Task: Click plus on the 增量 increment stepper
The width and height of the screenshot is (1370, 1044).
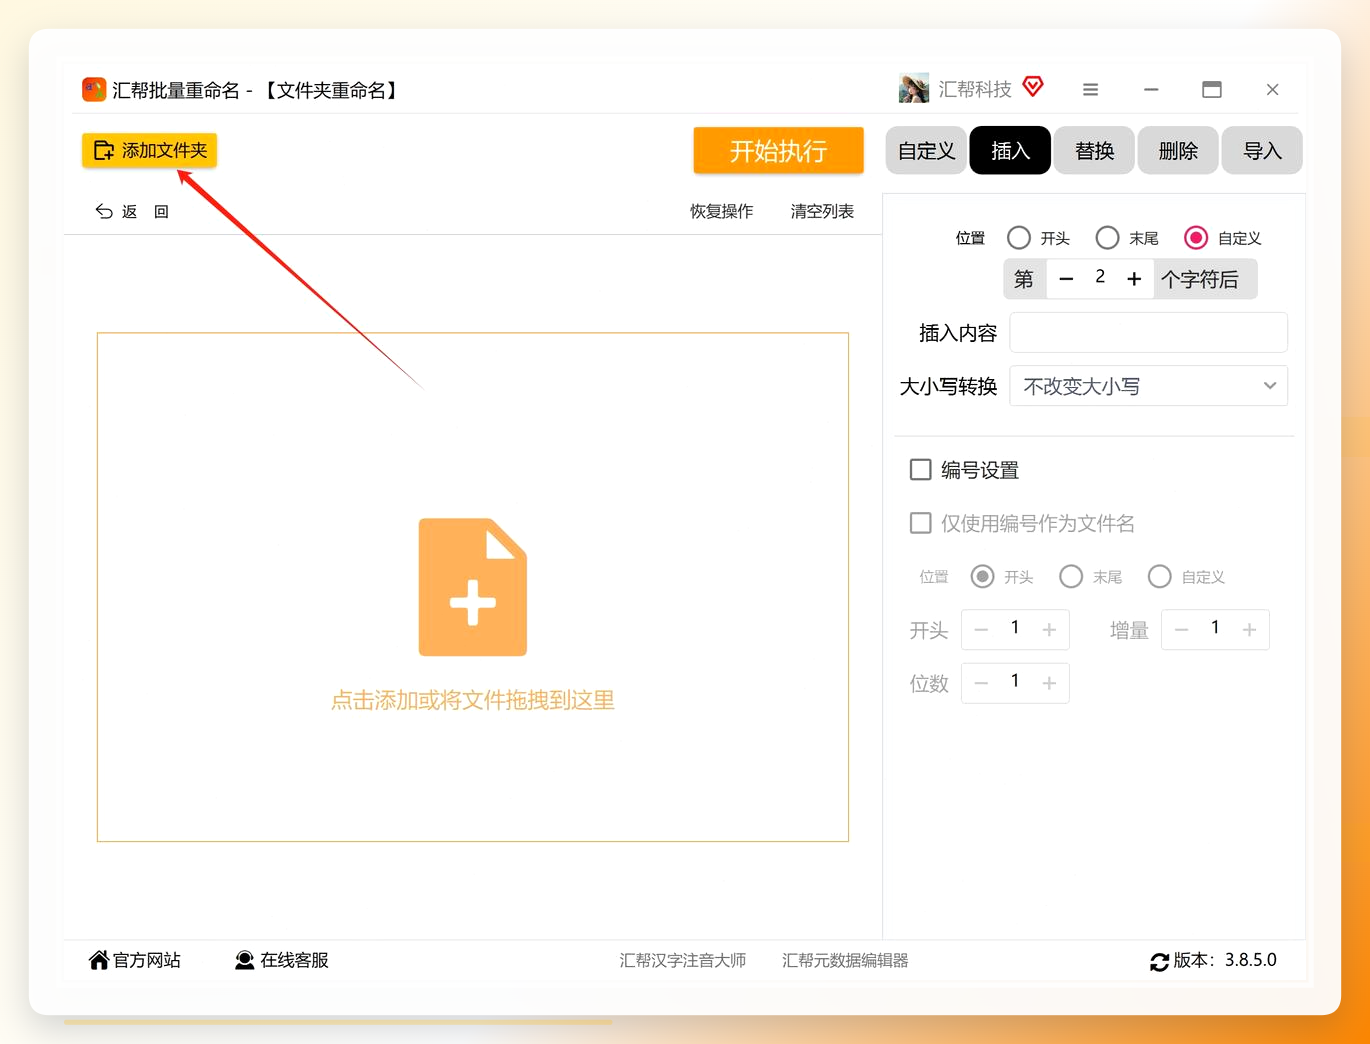Action: pos(1249,630)
